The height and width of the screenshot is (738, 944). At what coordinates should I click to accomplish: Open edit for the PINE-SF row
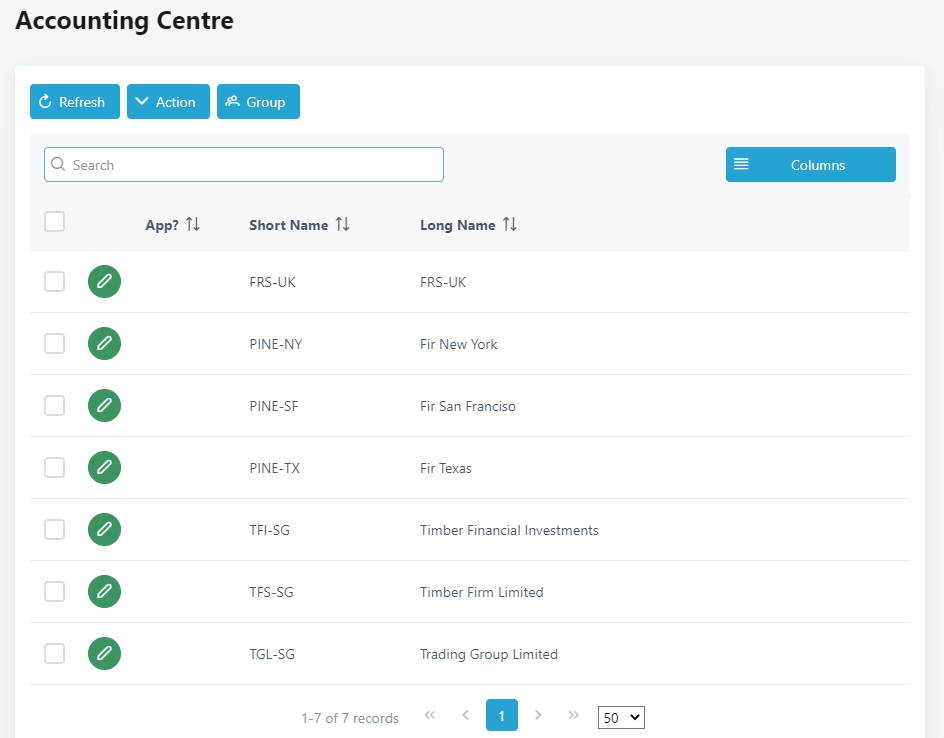104,406
